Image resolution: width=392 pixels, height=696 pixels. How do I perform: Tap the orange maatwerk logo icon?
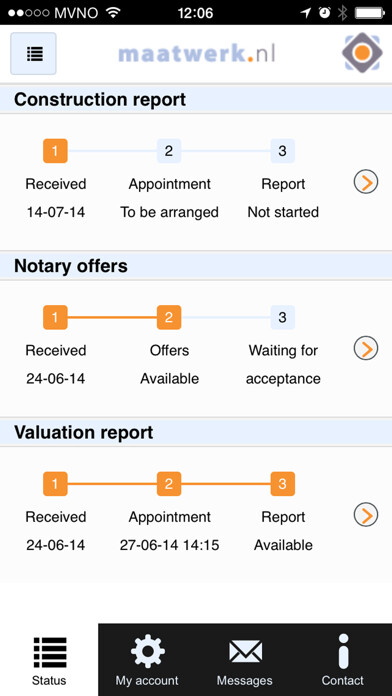362,52
